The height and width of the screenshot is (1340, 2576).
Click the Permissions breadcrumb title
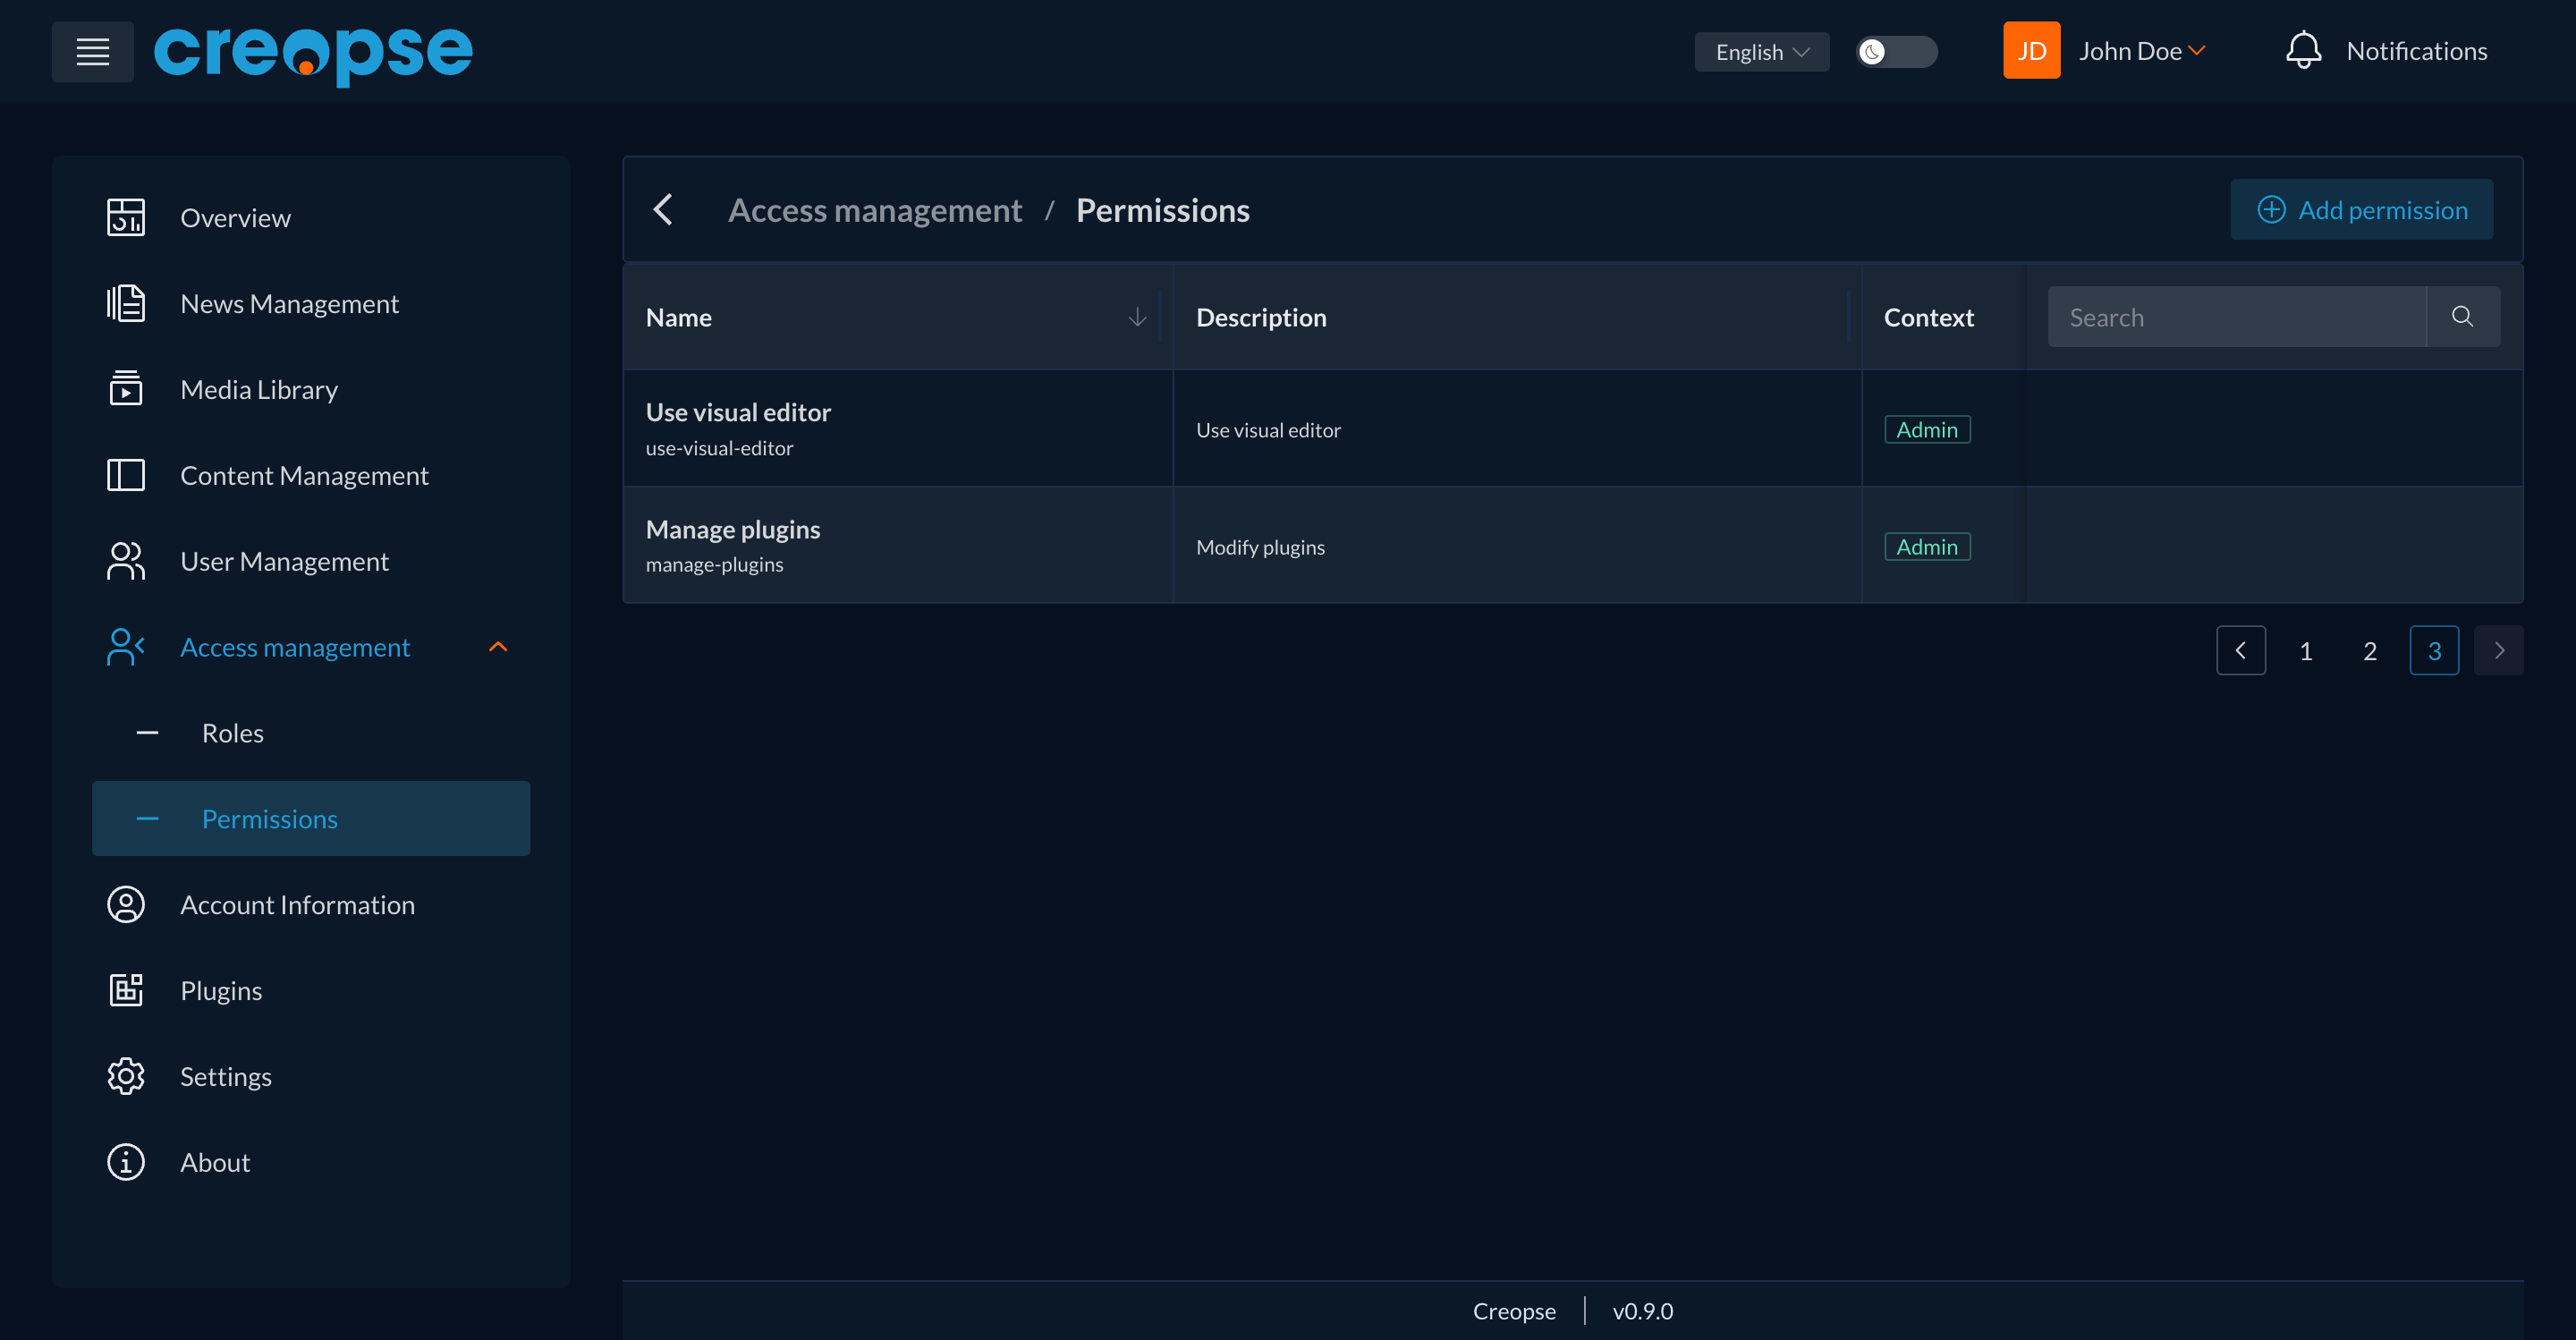[1162, 210]
